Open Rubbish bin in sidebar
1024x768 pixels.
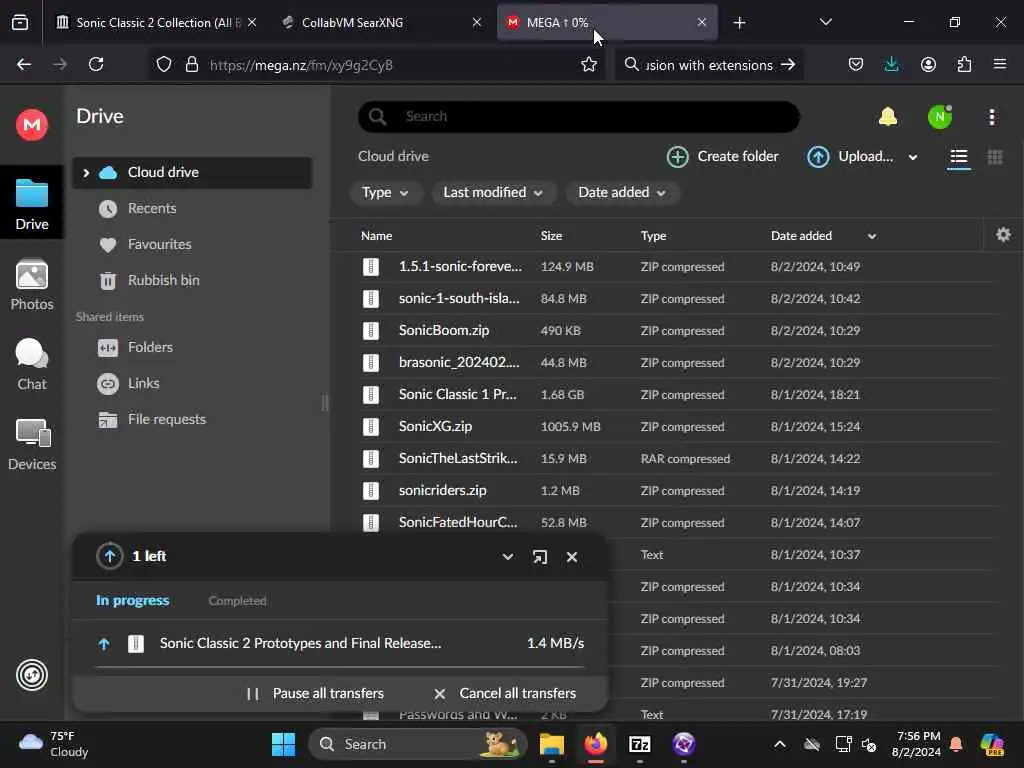click(163, 280)
